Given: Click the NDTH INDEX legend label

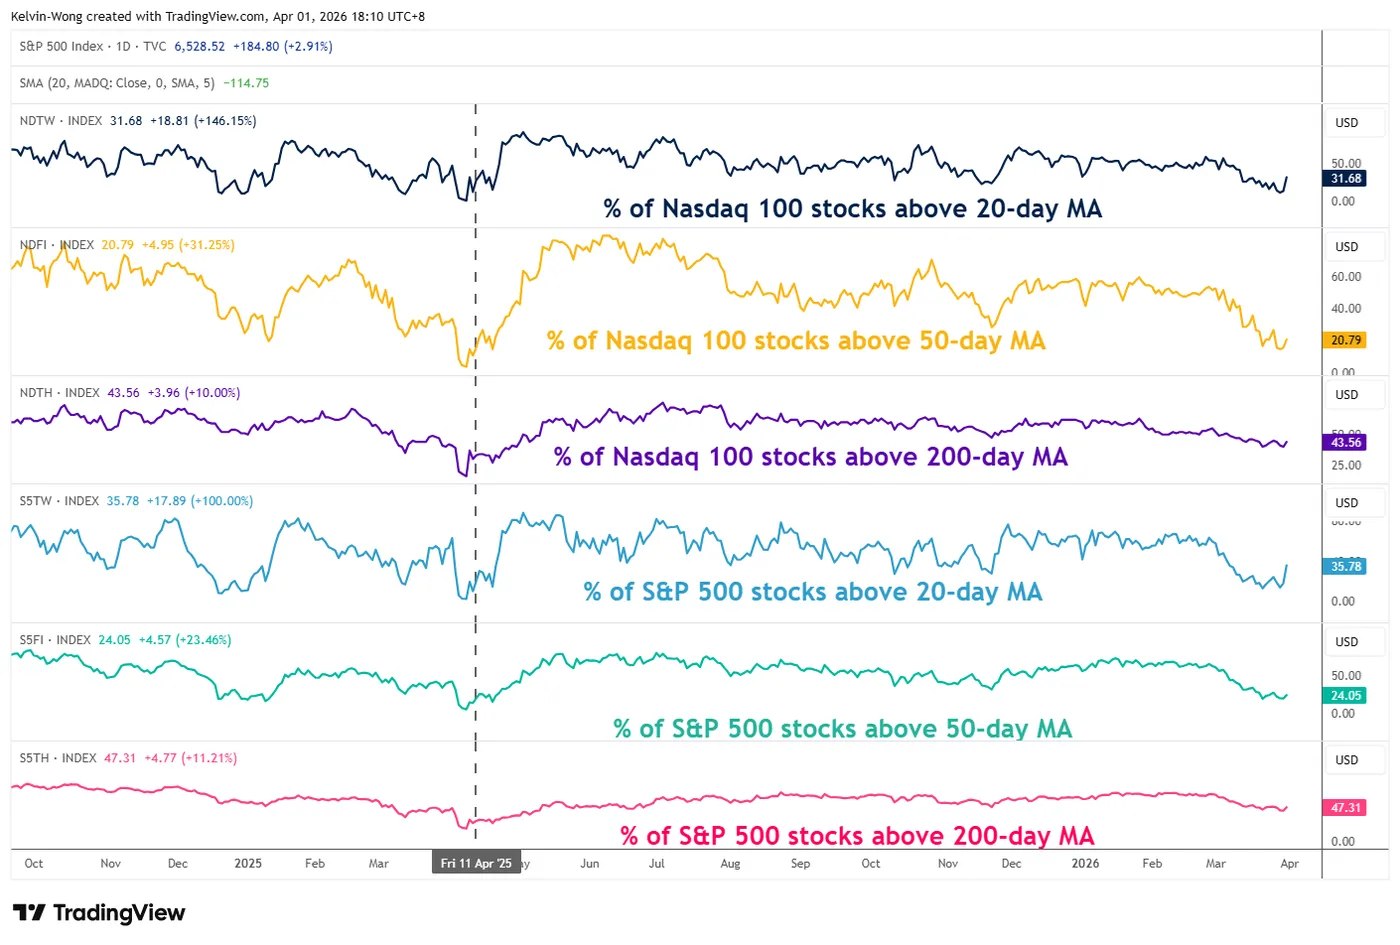Looking at the screenshot, I should (x=60, y=393).
